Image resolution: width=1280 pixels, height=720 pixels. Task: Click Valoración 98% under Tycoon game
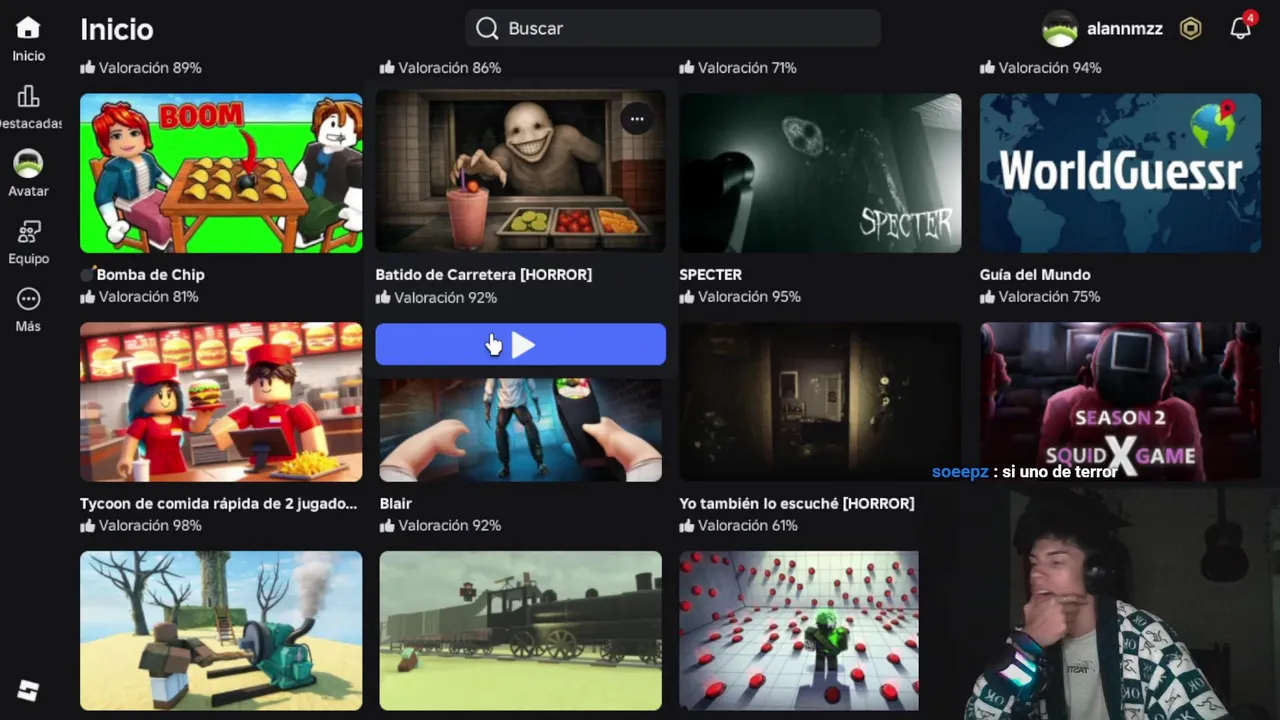tap(141, 525)
